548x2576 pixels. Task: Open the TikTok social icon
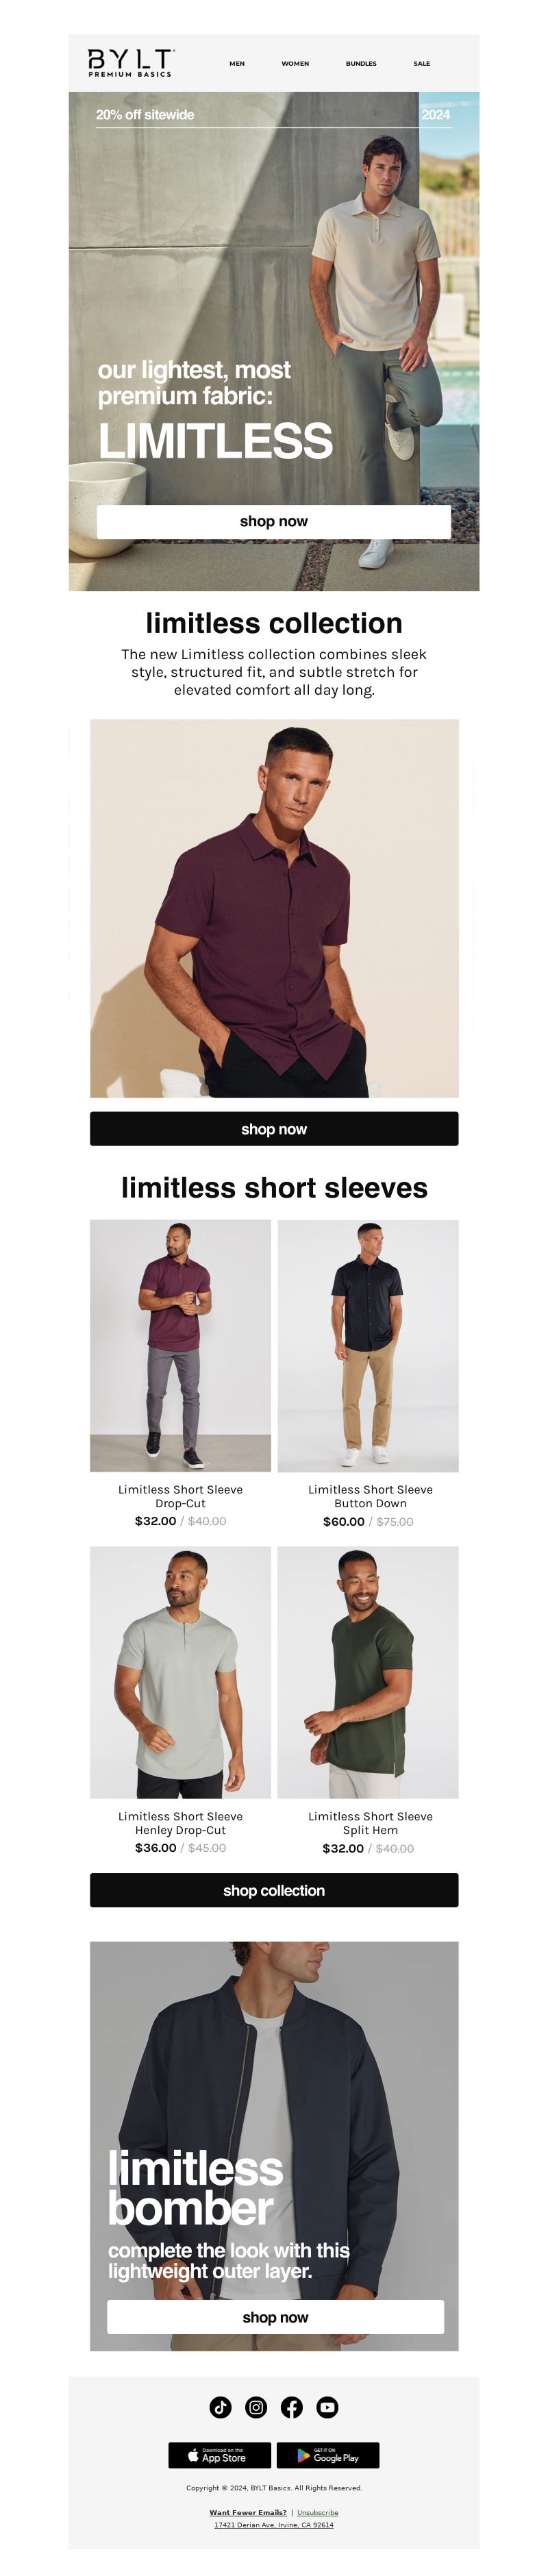(x=220, y=2407)
